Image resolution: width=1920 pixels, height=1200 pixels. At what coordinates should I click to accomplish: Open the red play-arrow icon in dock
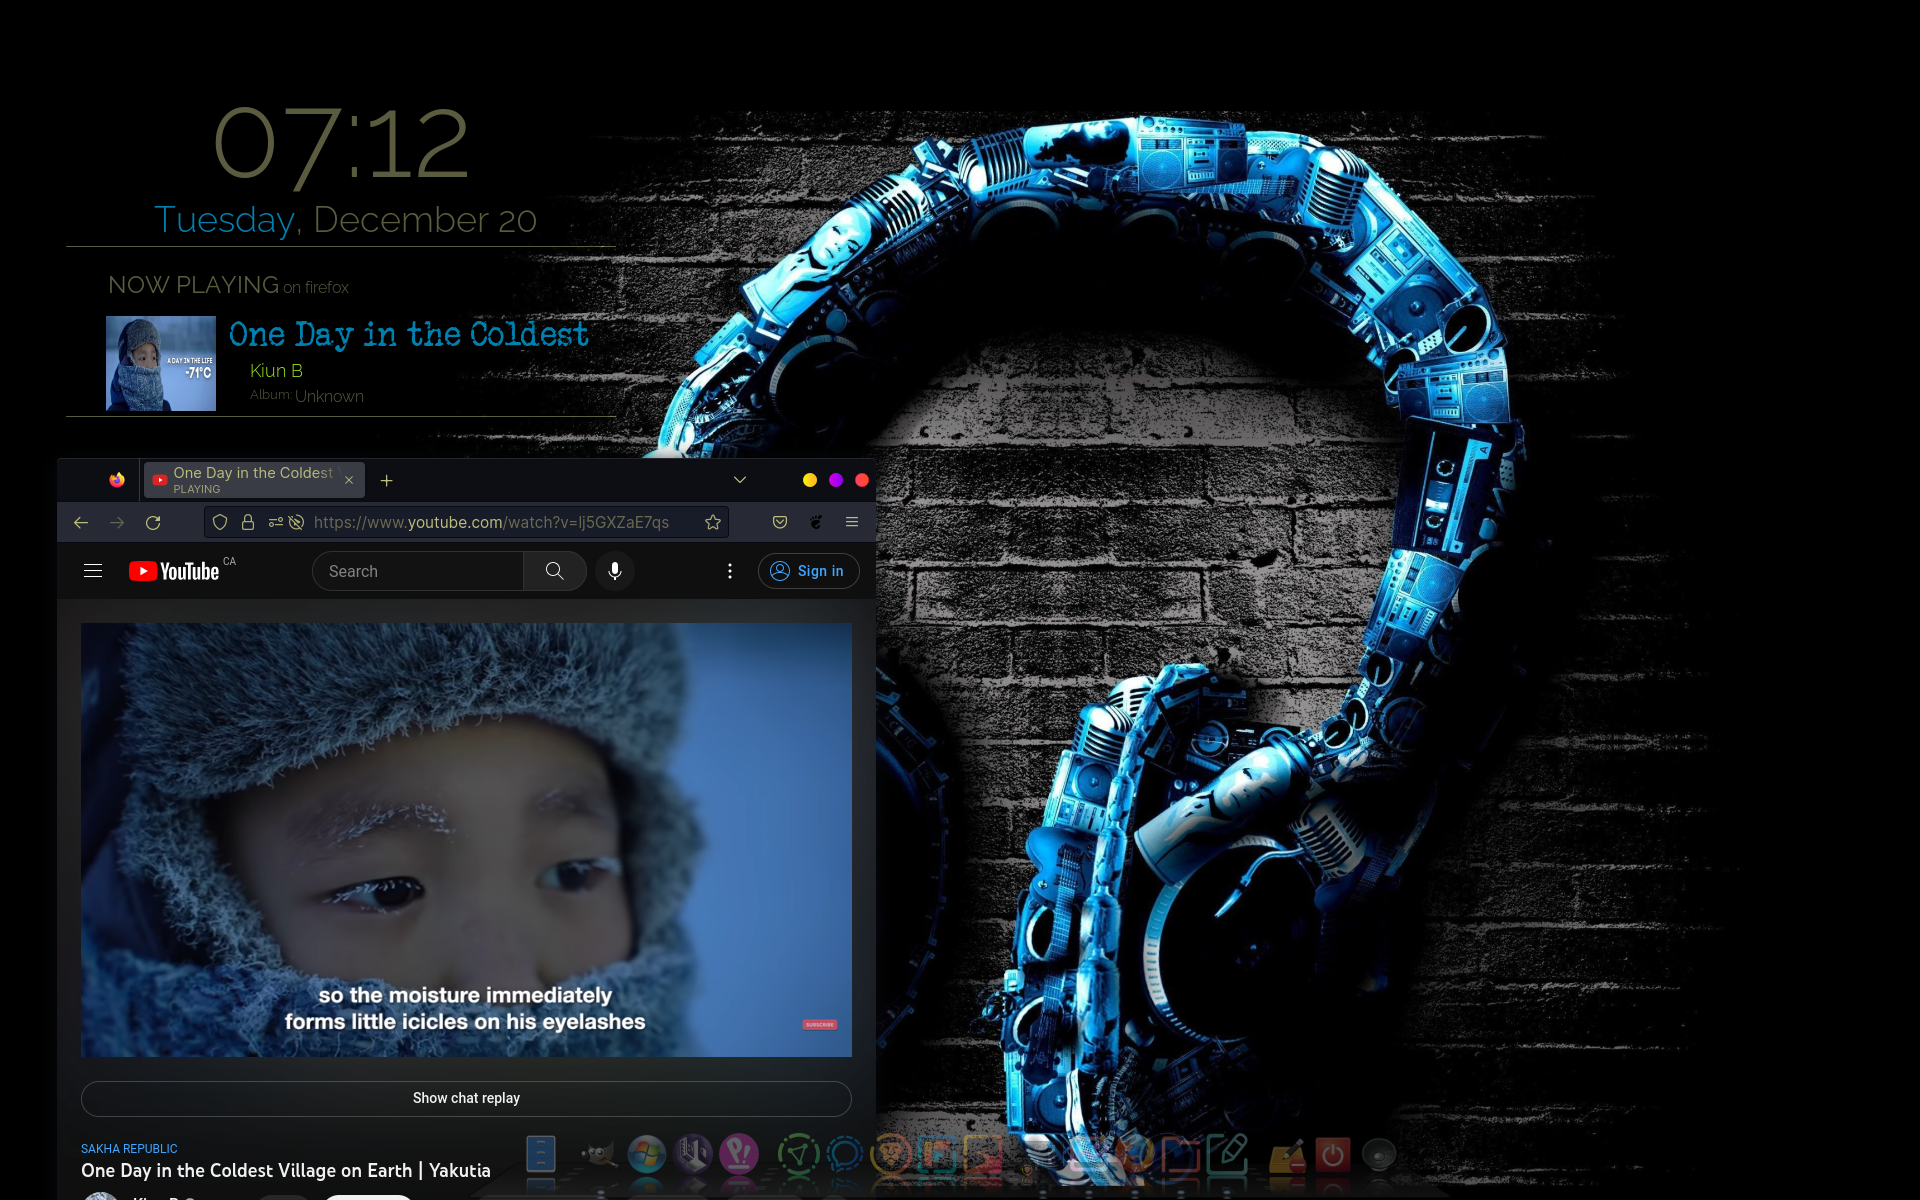(983, 1154)
